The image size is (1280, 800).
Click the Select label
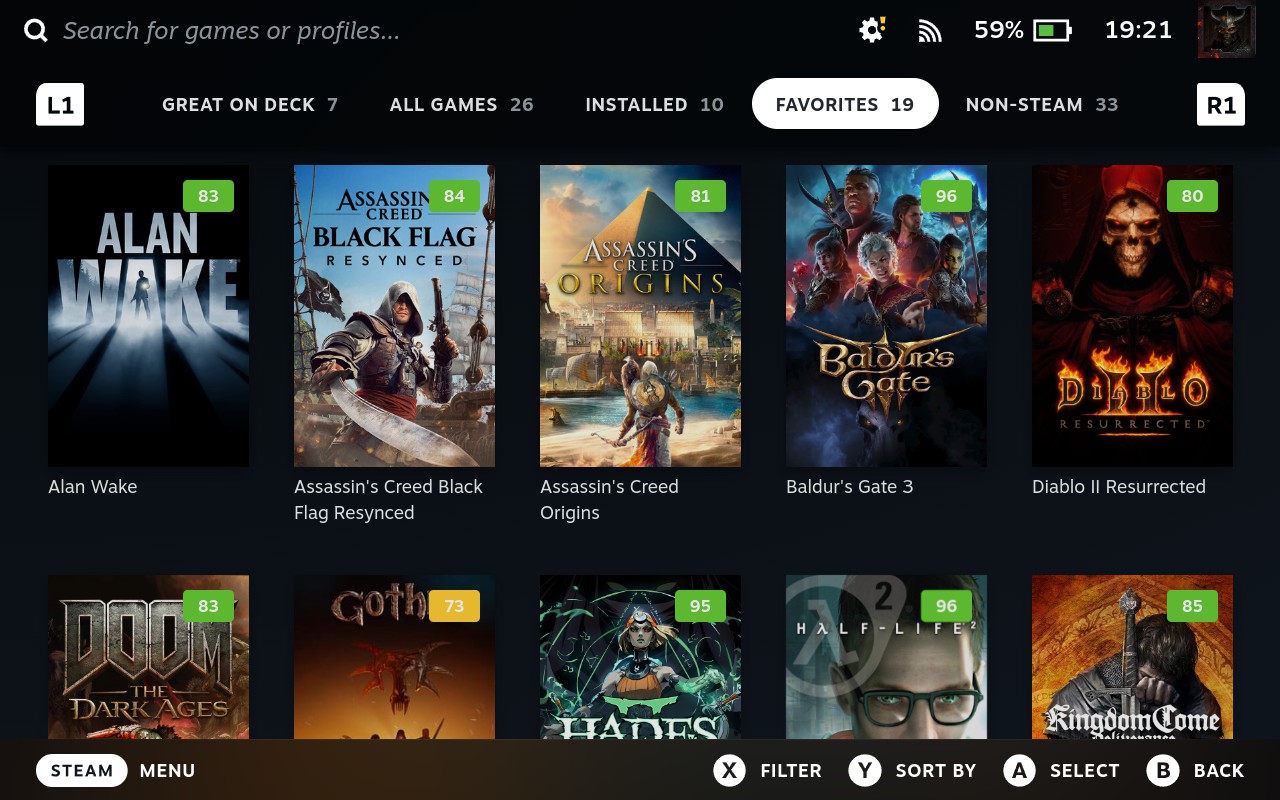1085,771
